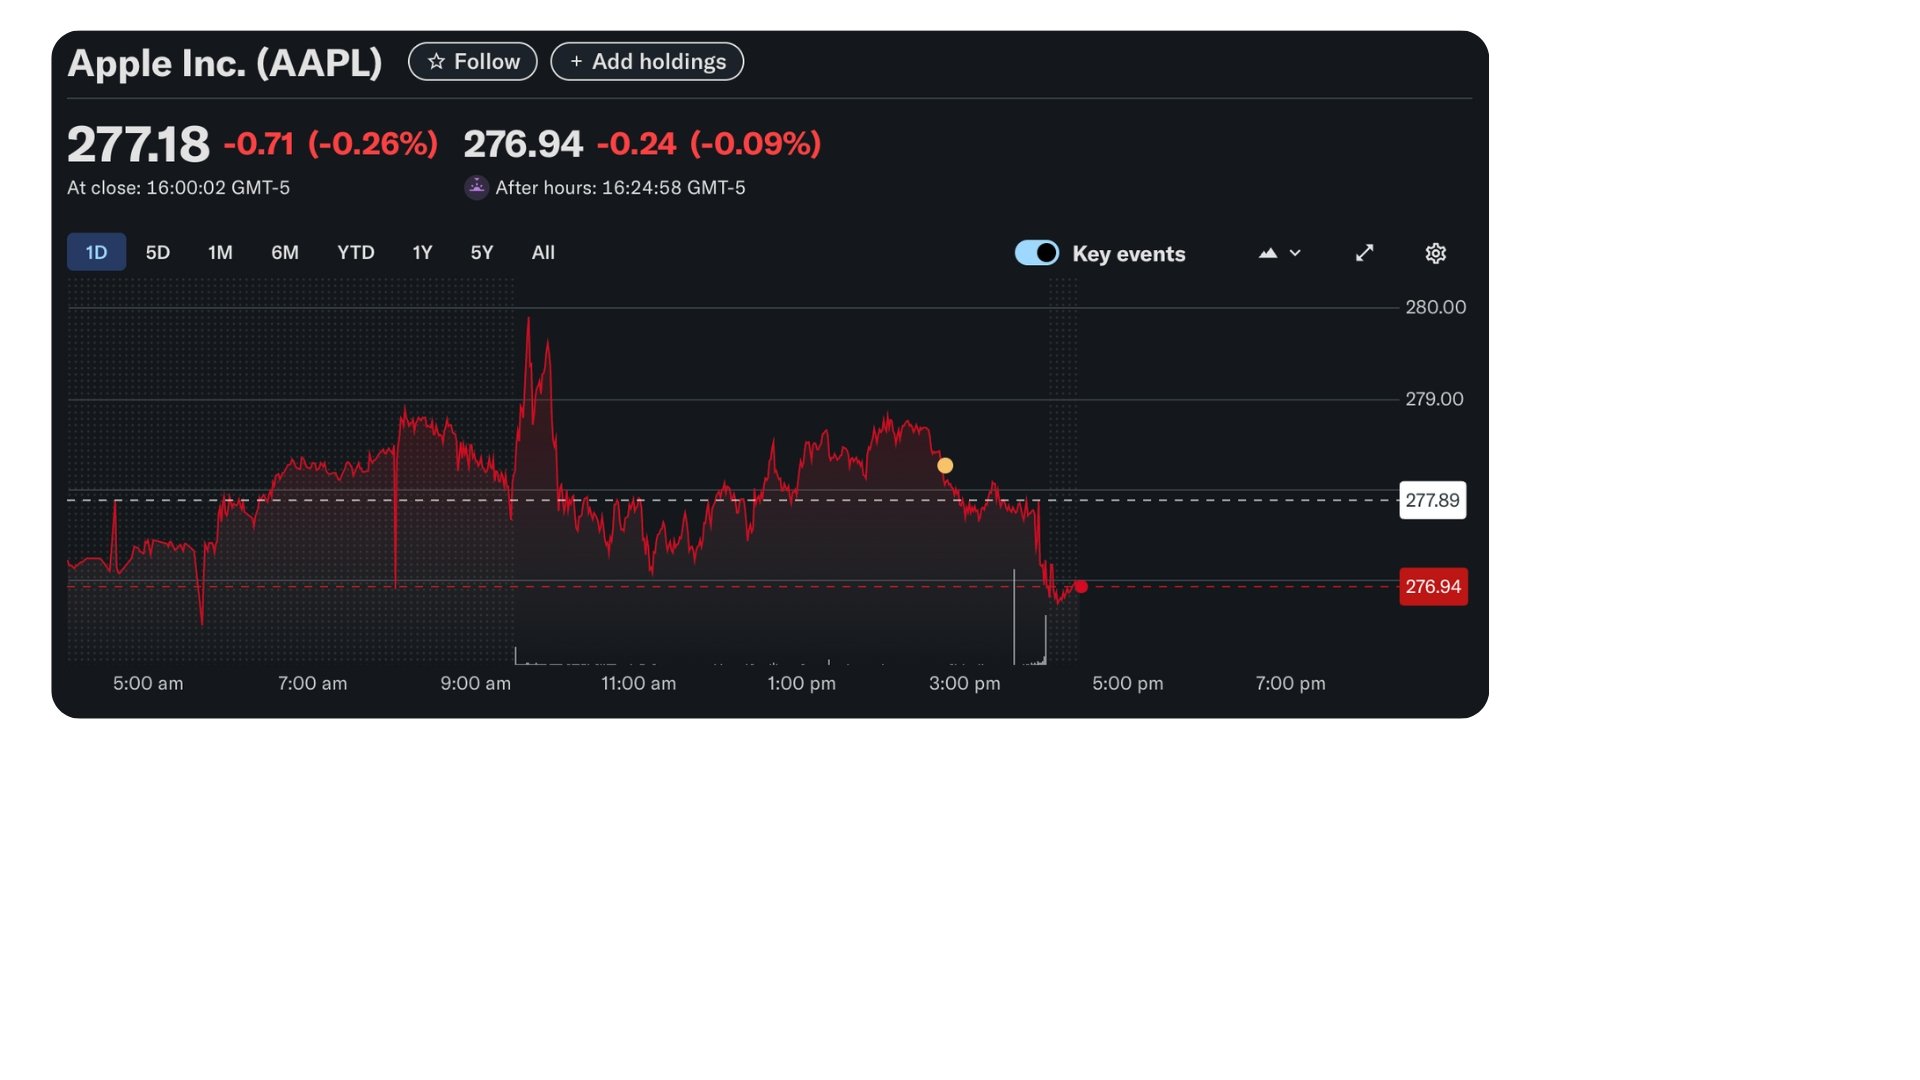Click the 276.94 price axis label
This screenshot has width=1920, height=1080.
pos(1433,587)
